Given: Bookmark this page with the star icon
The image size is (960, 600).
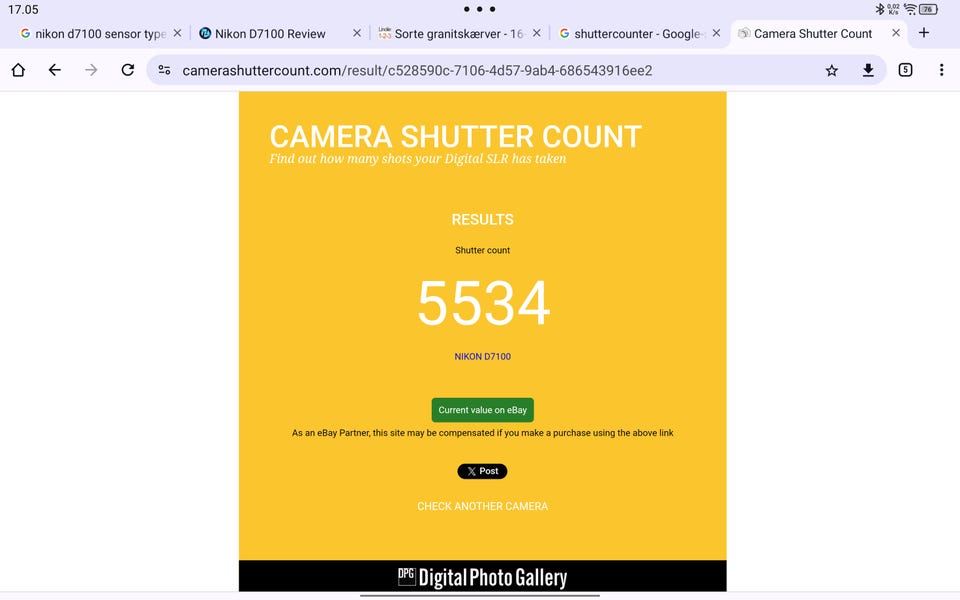Looking at the screenshot, I should click(831, 70).
